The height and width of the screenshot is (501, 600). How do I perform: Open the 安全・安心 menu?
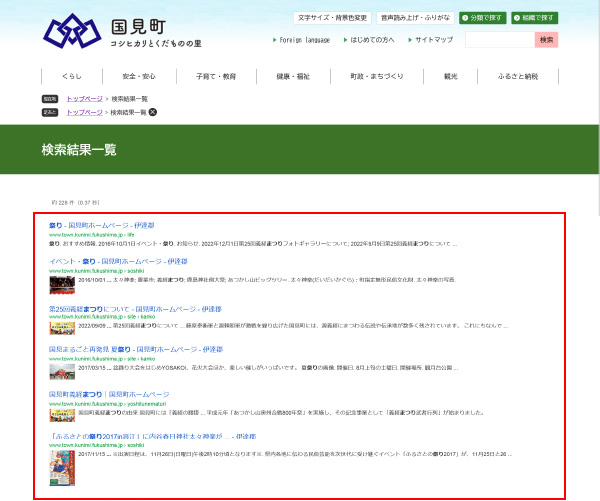tap(139, 77)
